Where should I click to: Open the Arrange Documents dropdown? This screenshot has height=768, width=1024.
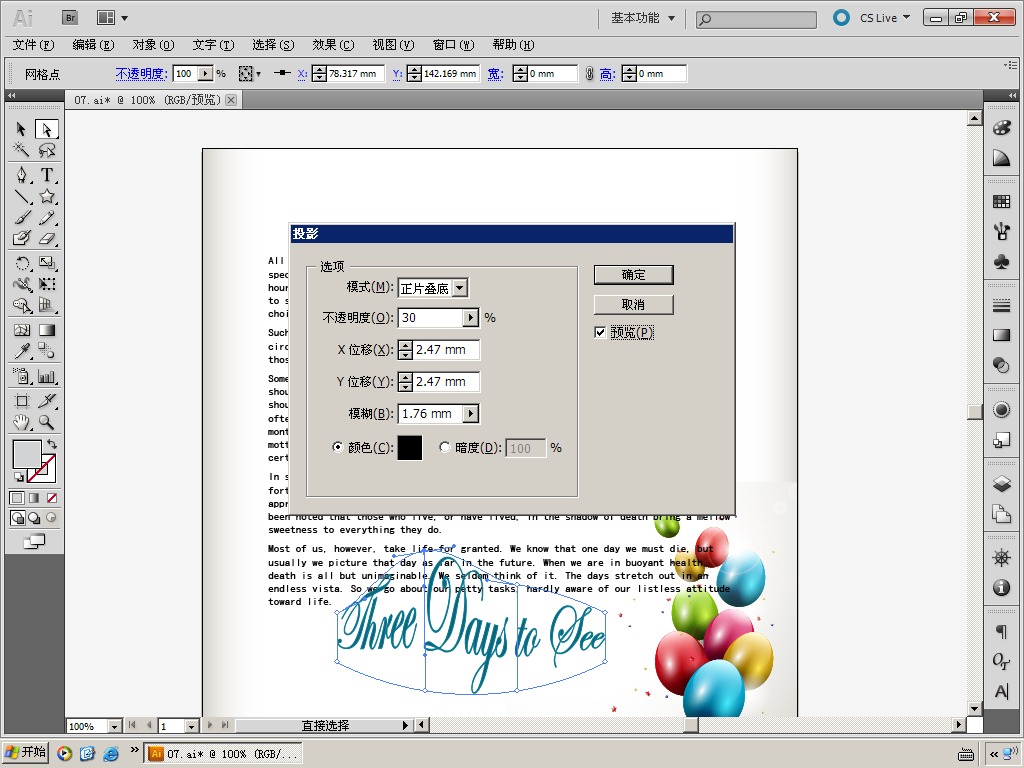(112, 18)
